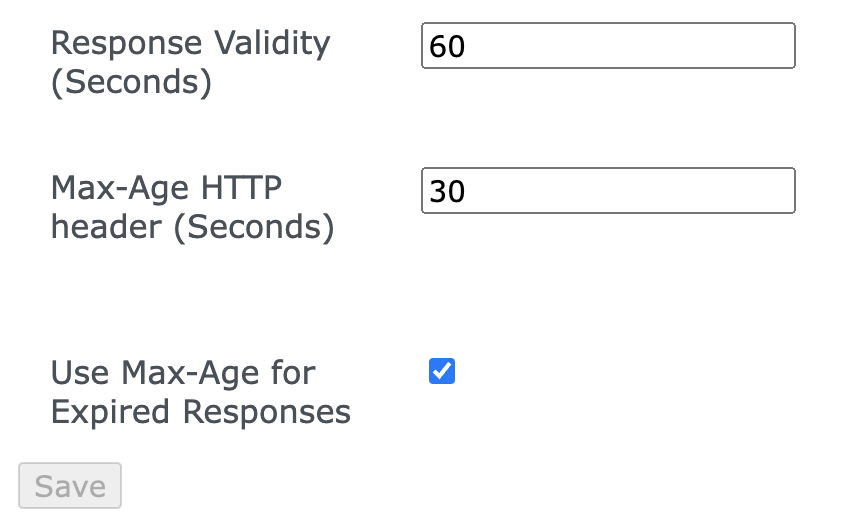Click the "Response Validity (Seconds)" label
The width and height of the screenshot is (846, 526).
(x=190, y=62)
